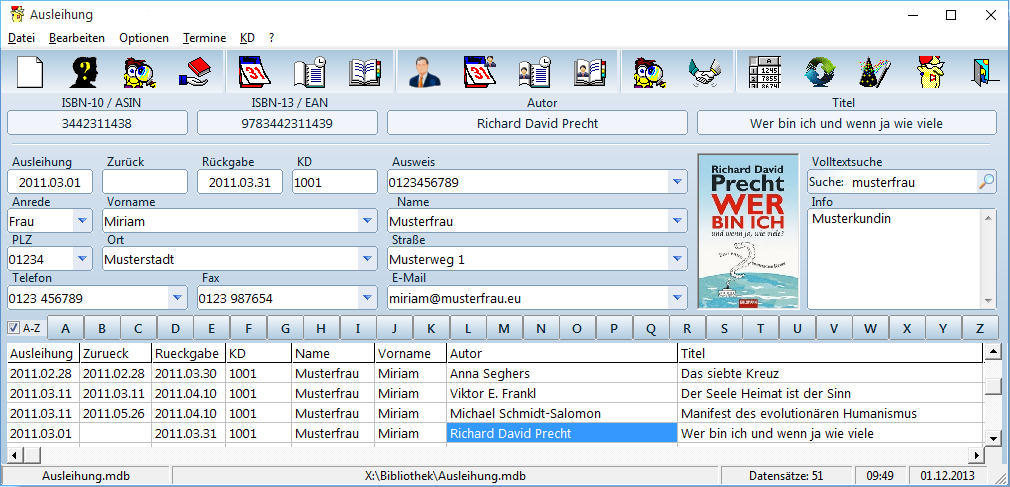Expand the E-Mail dropdown arrow
The height and width of the screenshot is (487, 1010).
676,298
